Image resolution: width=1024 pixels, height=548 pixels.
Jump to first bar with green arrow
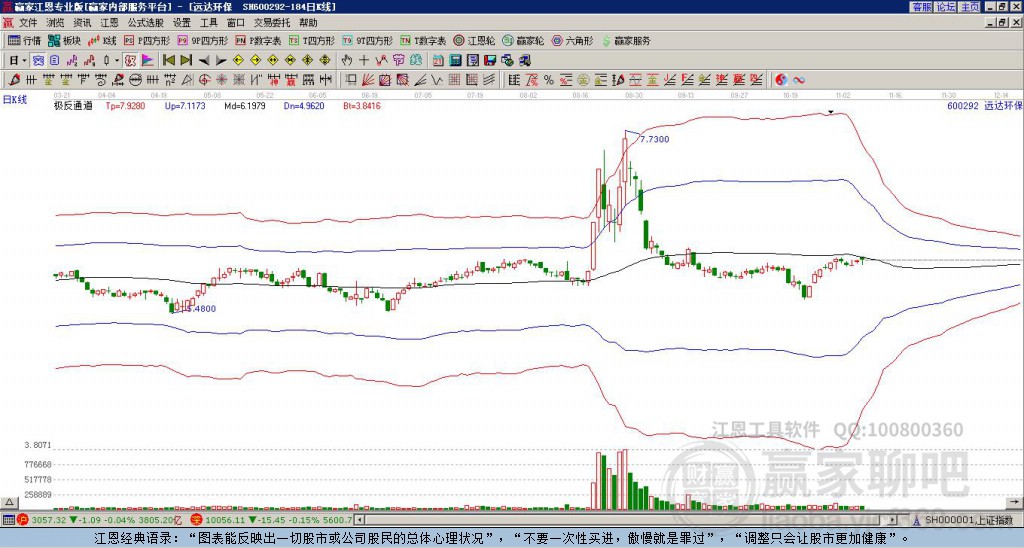pos(168,61)
